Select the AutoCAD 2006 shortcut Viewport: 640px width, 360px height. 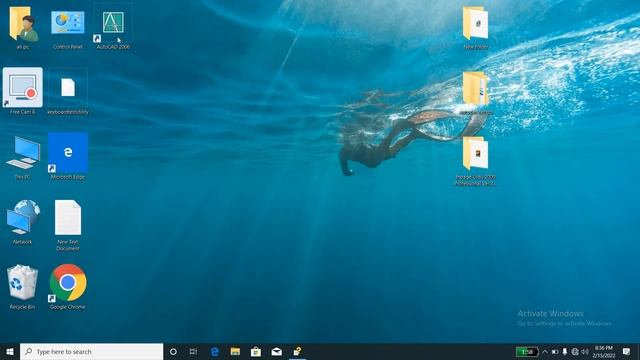tap(113, 28)
